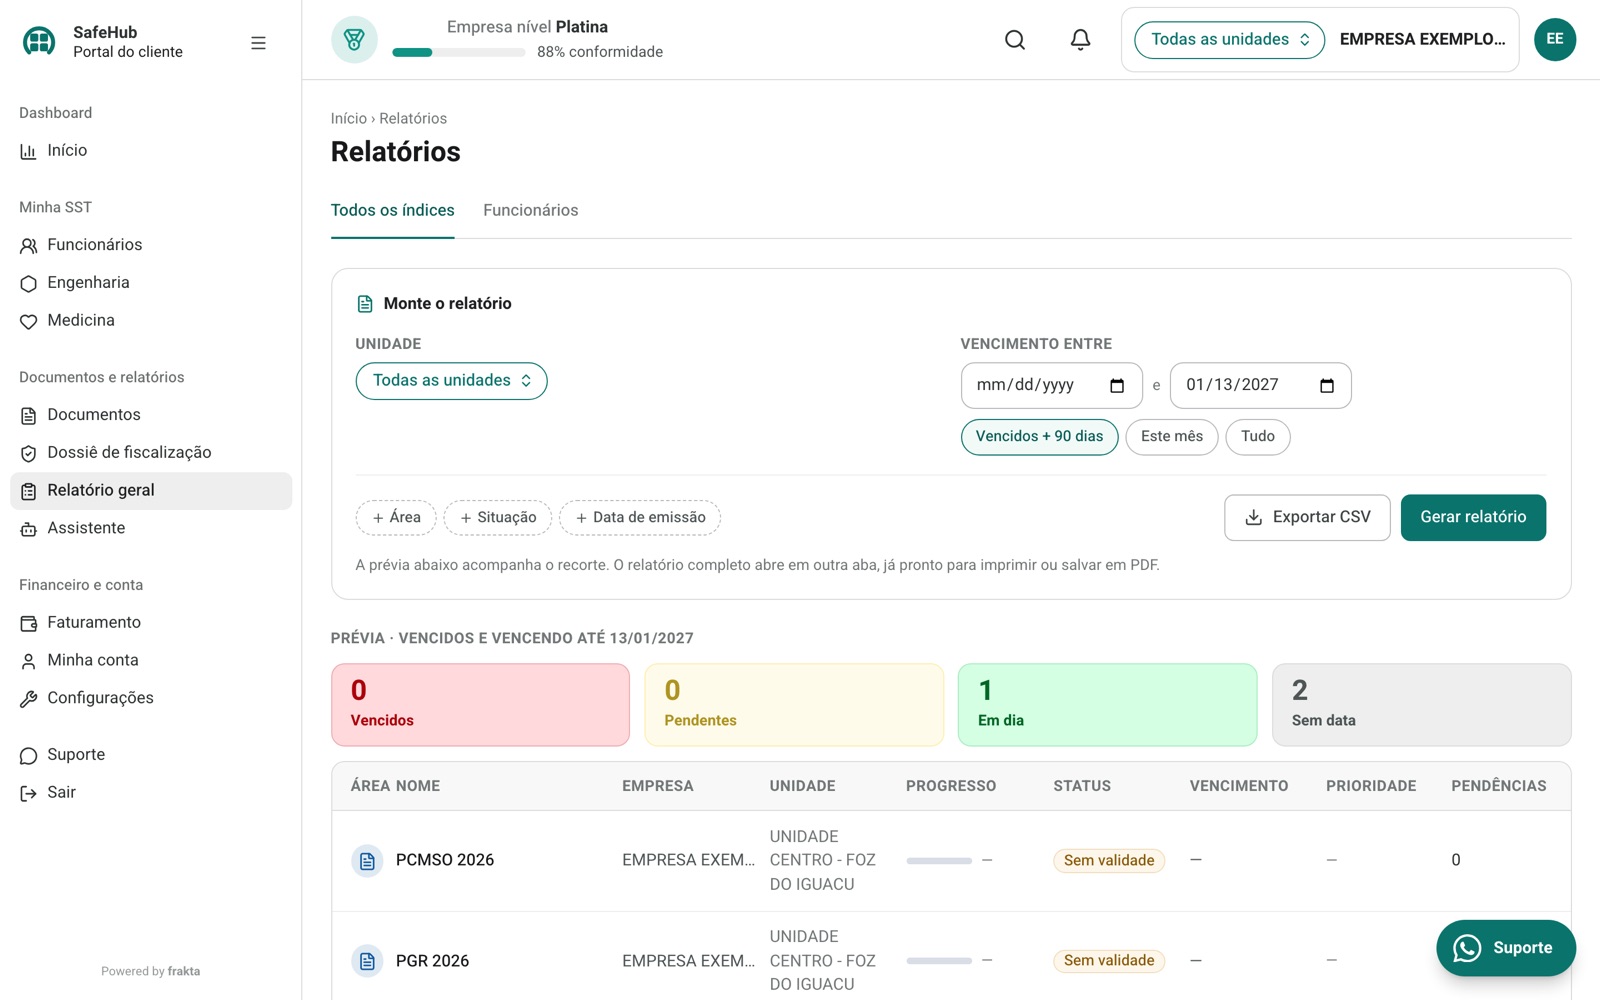Open Engenharia in the sidebar

[x=151, y=283]
